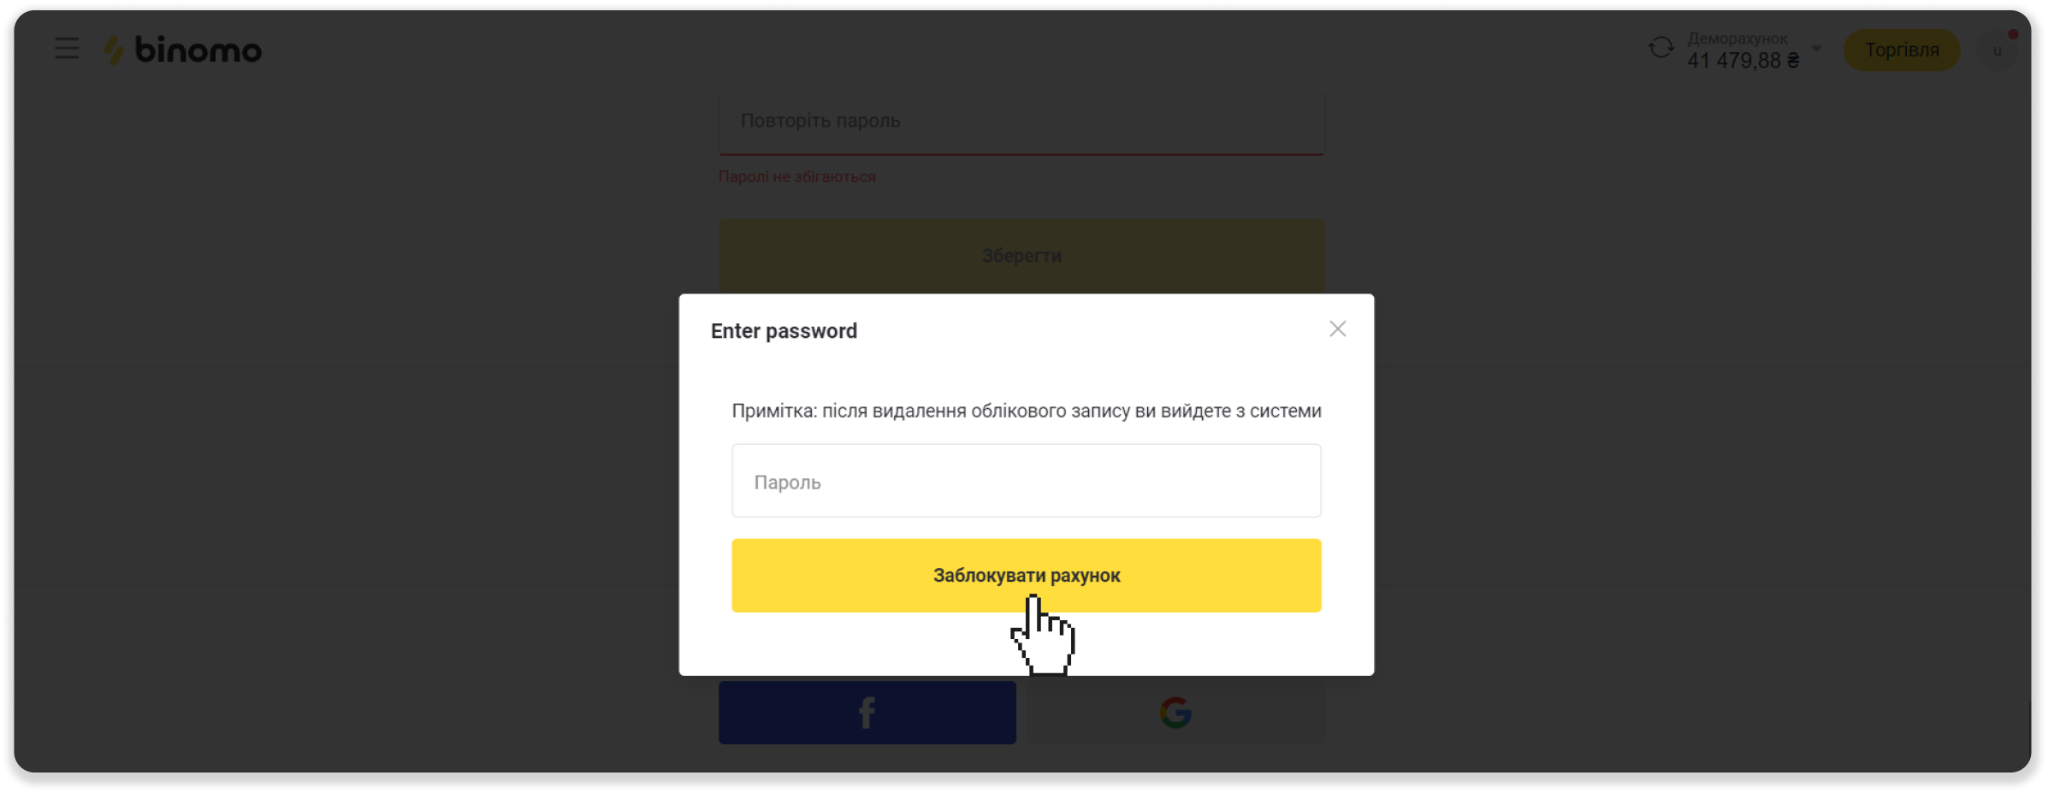Open the Торгівля trading page
2048x793 pixels.
(x=1901, y=50)
